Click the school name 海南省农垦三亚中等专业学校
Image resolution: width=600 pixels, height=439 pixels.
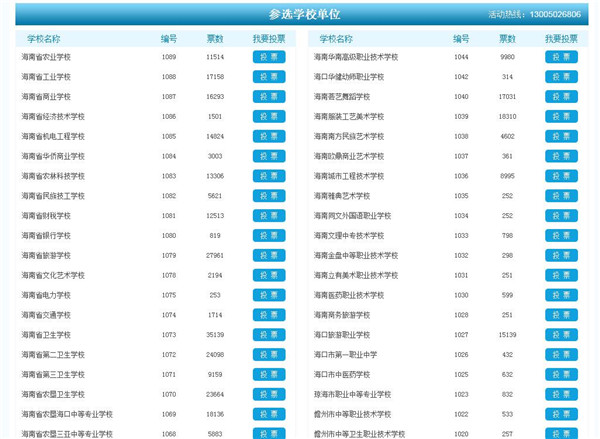(67, 434)
